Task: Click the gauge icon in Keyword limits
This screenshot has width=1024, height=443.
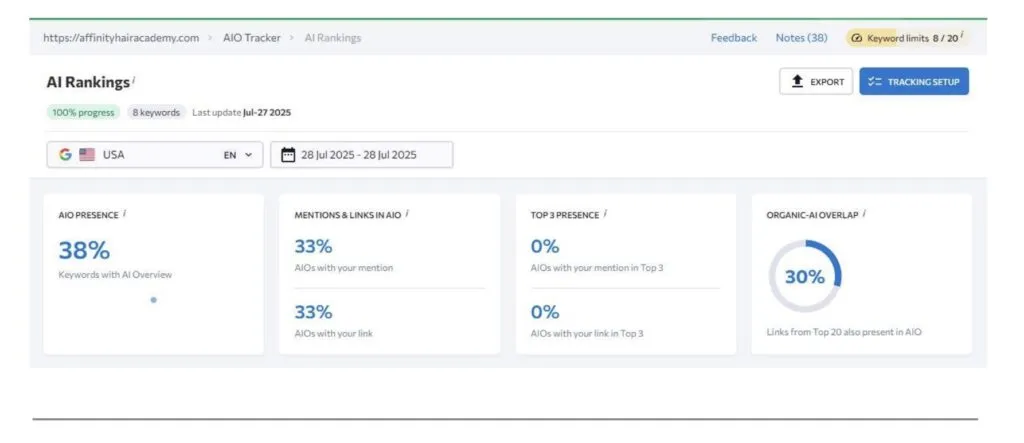Action: (857, 38)
